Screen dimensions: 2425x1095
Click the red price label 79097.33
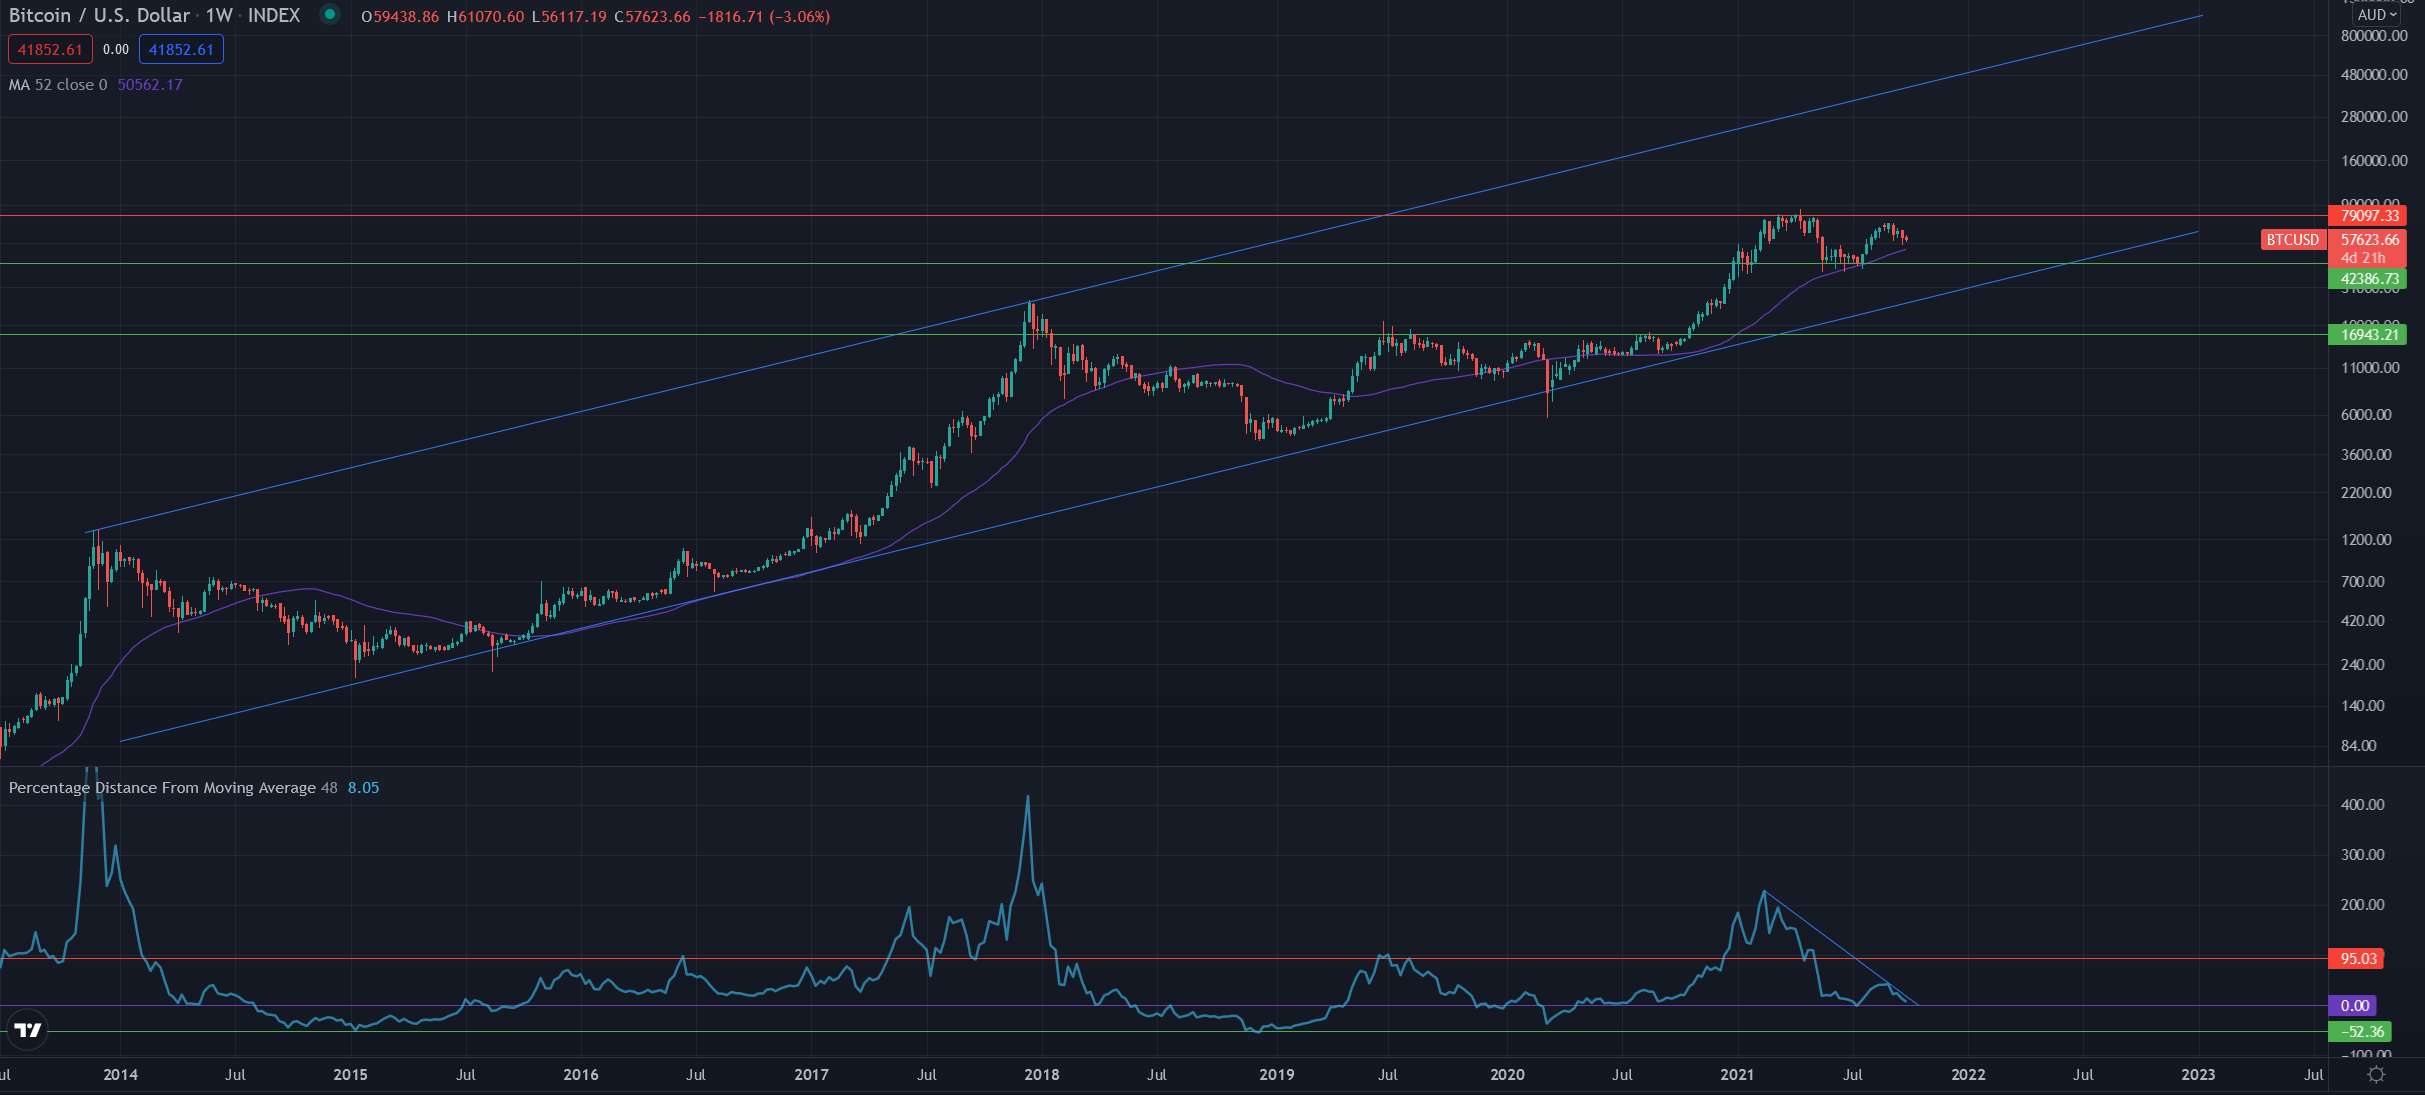point(2369,215)
